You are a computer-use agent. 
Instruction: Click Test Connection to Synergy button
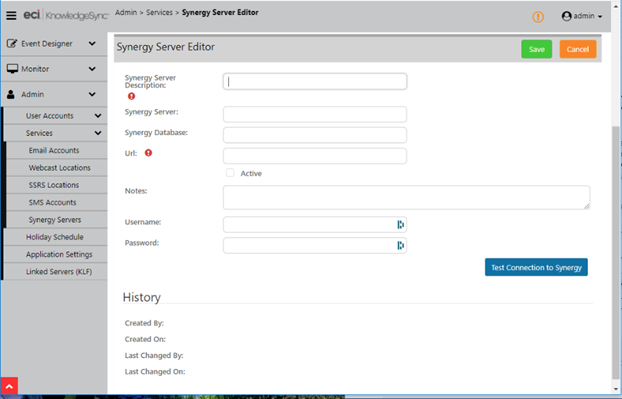point(536,267)
